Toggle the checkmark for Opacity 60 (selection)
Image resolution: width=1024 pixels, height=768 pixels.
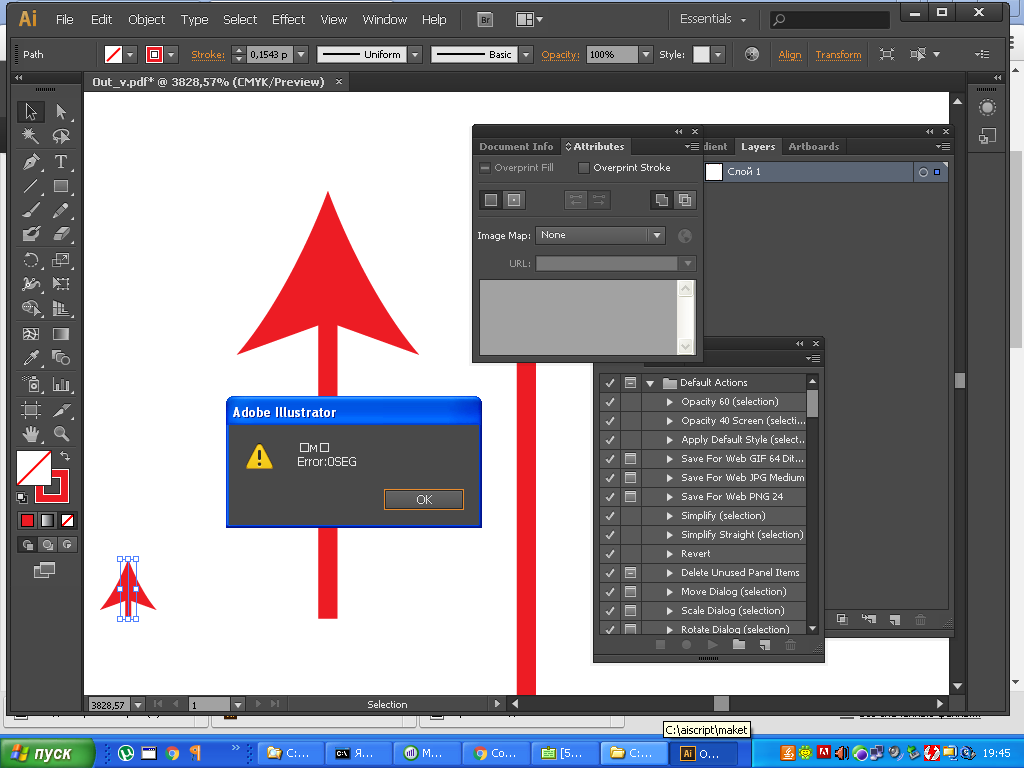(x=610, y=402)
